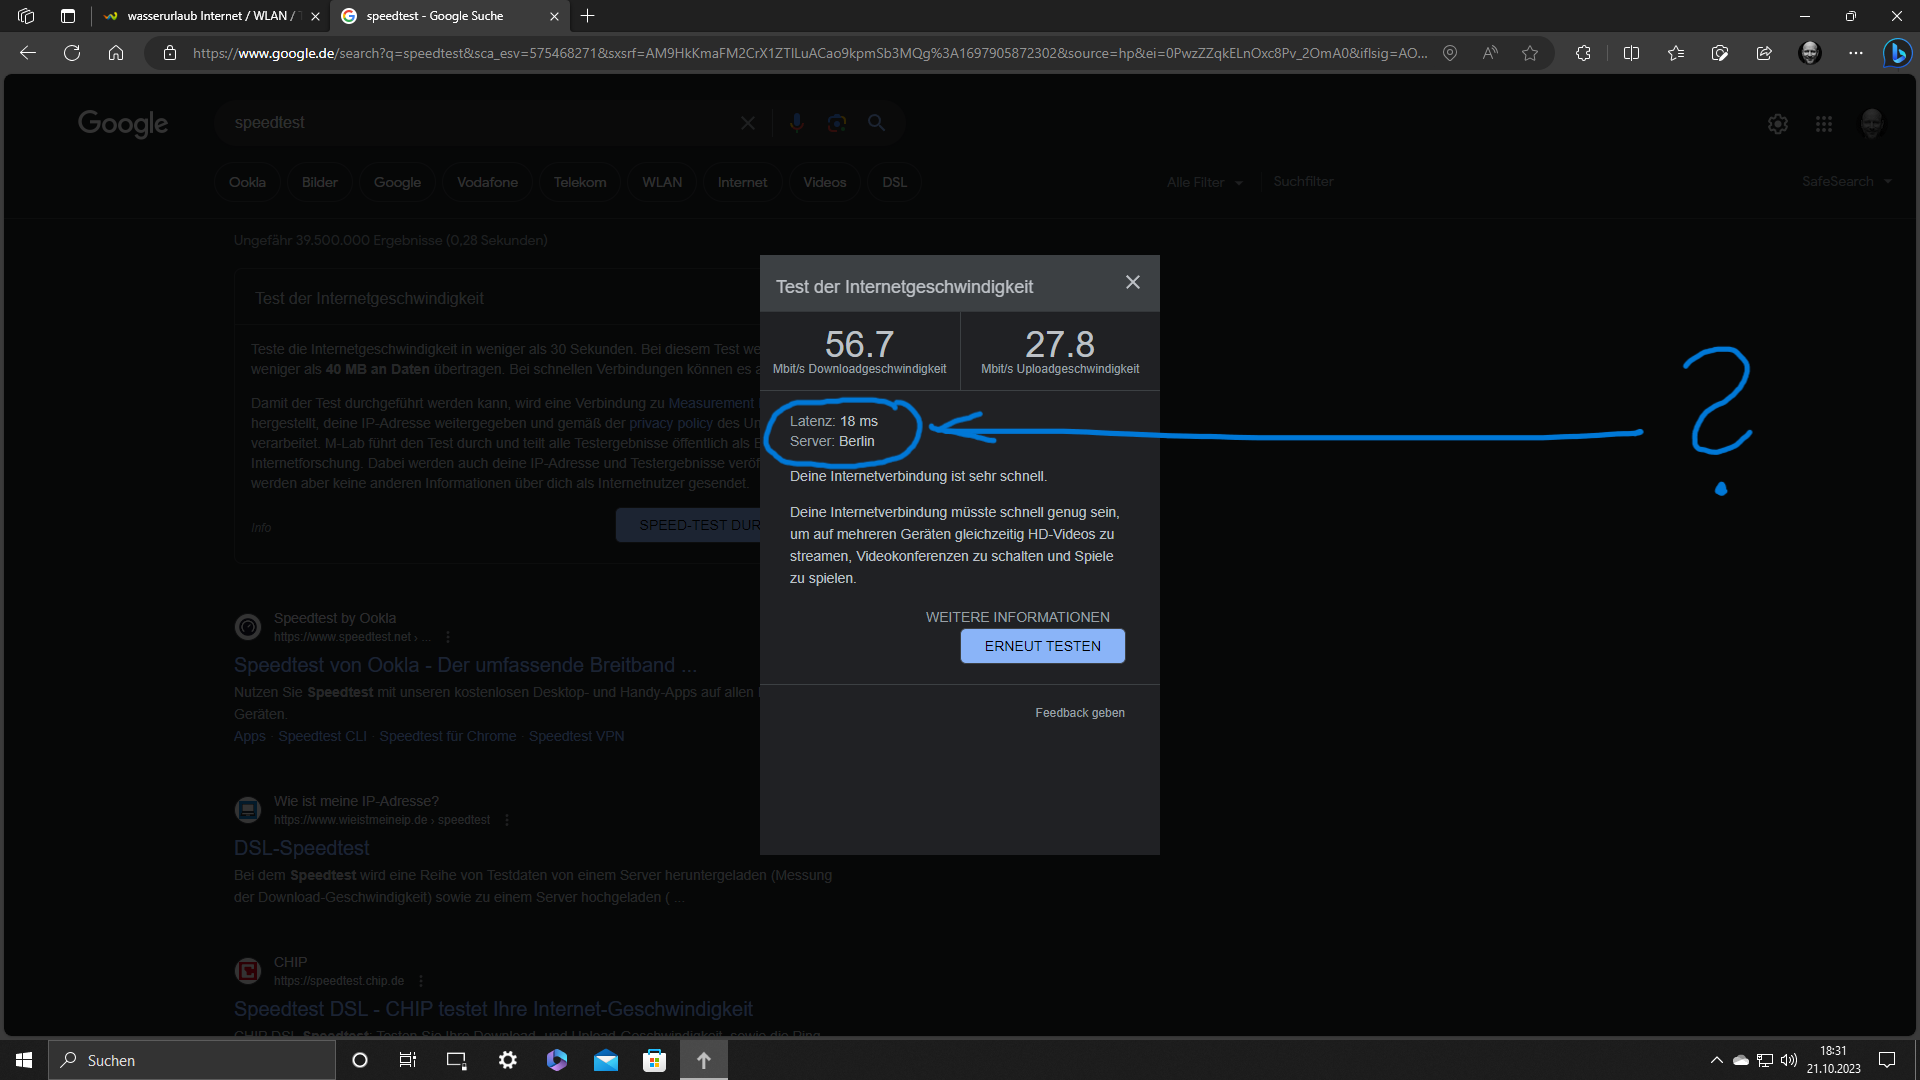Show hidden system tray icons
Screen dimensions: 1920x1080
[x=1716, y=1060]
